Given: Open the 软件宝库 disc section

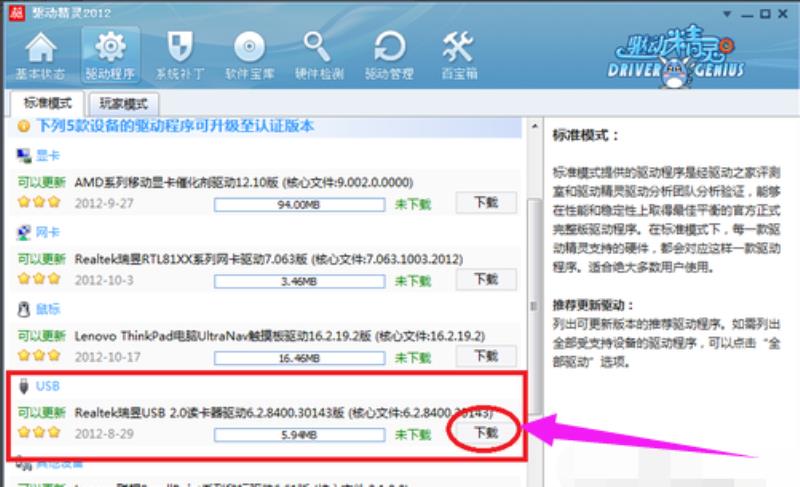Looking at the screenshot, I should (x=249, y=56).
